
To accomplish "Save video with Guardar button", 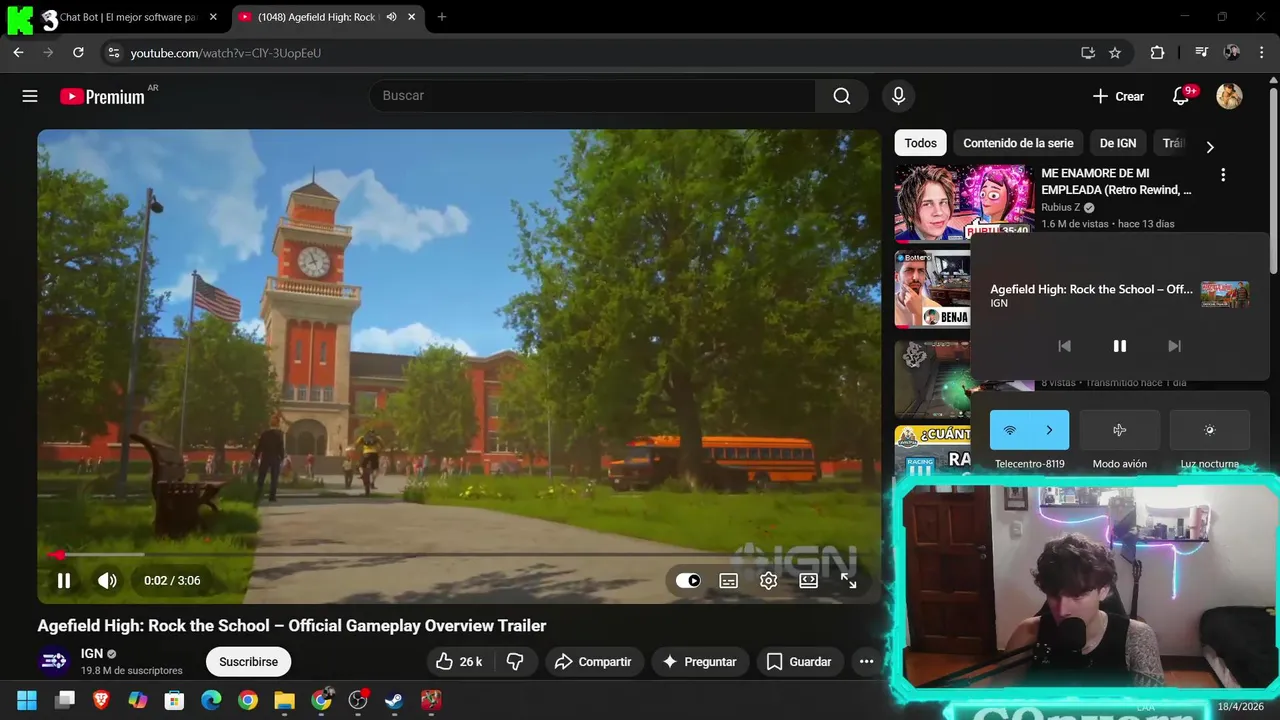I will 799,661.
